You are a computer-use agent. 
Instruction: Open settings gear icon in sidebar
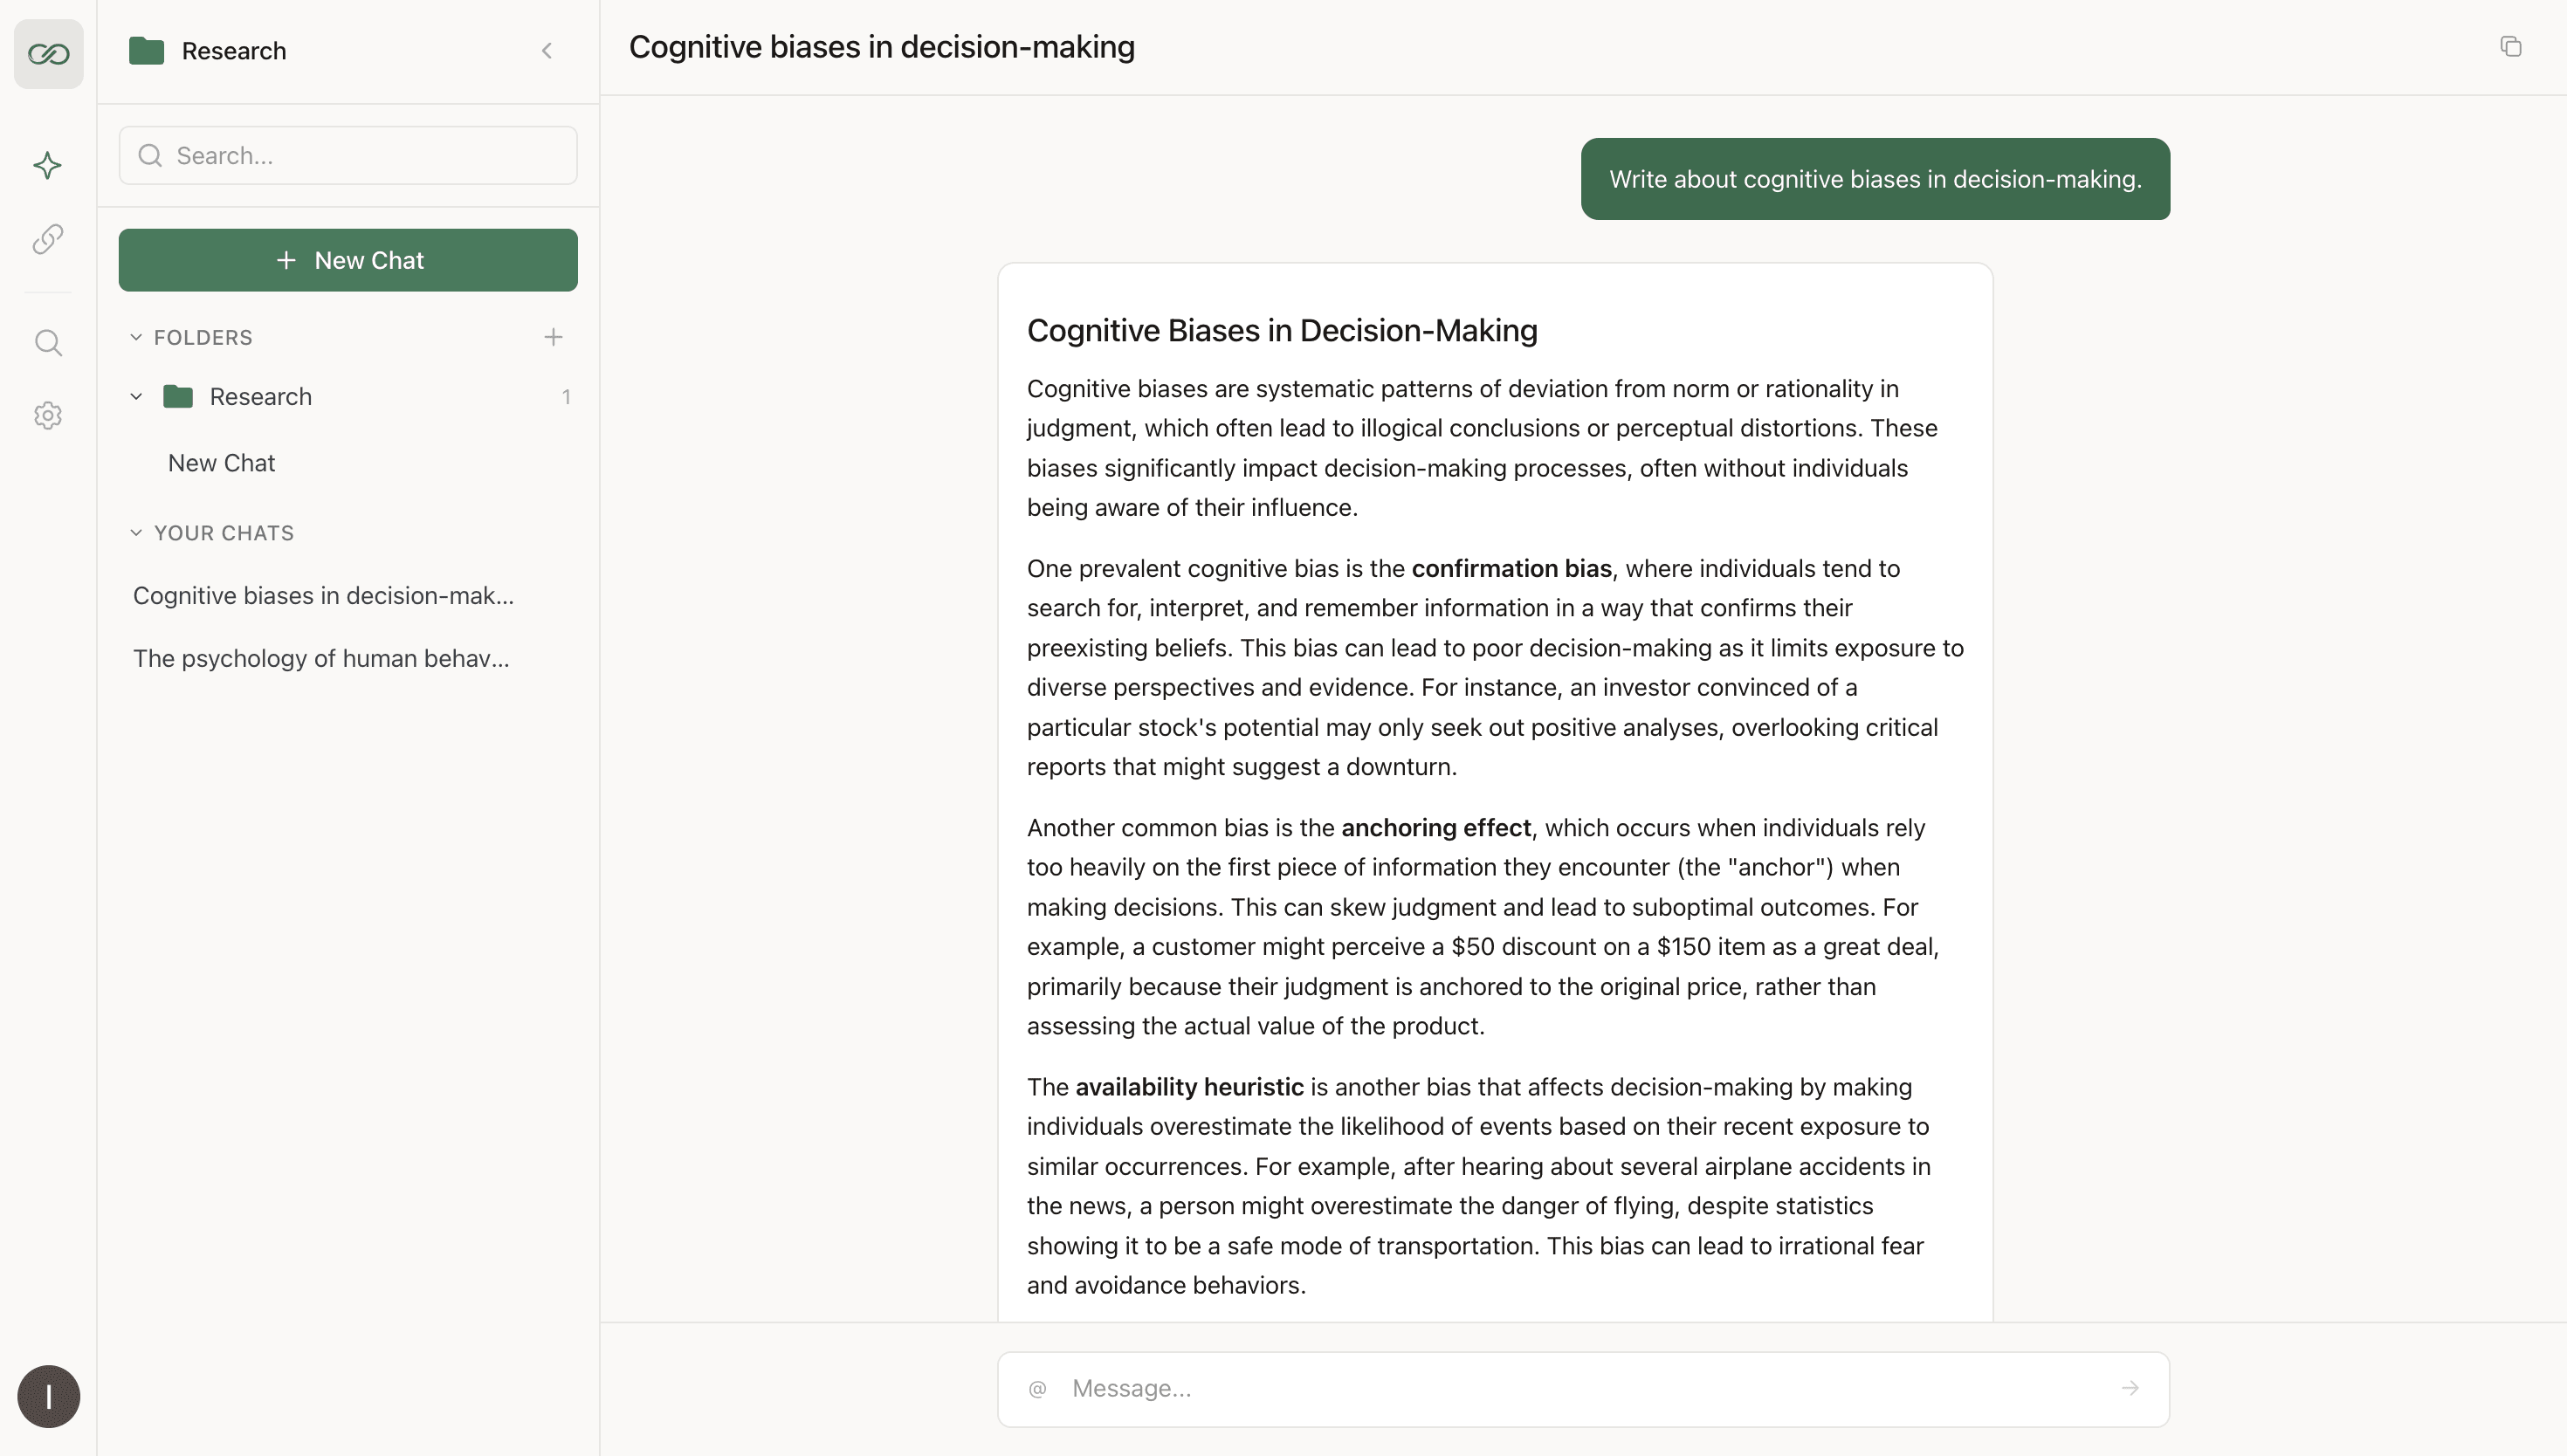click(x=48, y=415)
